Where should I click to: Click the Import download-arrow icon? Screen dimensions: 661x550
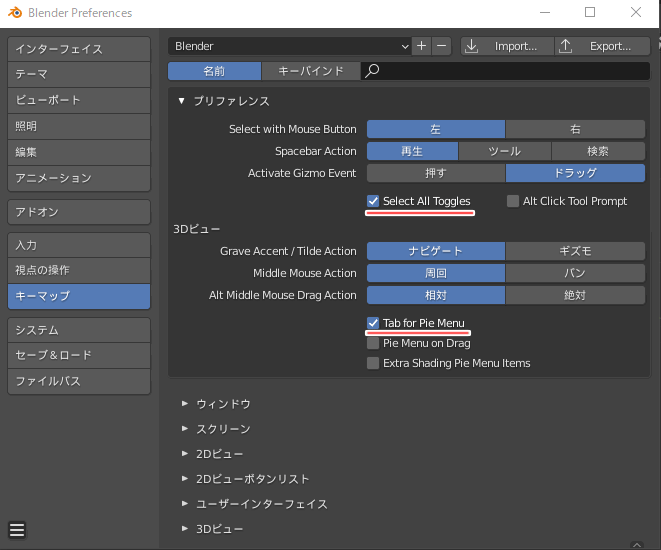[x=472, y=46]
